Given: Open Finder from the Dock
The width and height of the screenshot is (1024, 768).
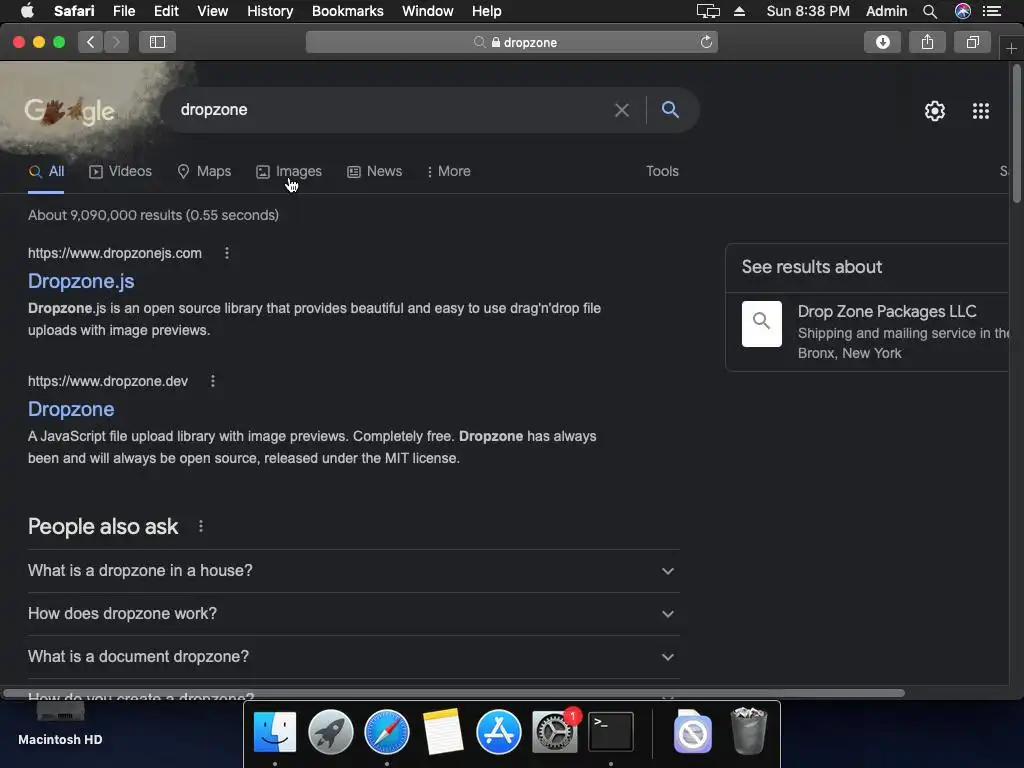Looking at the screenshot, I should (x=274, y=732).
